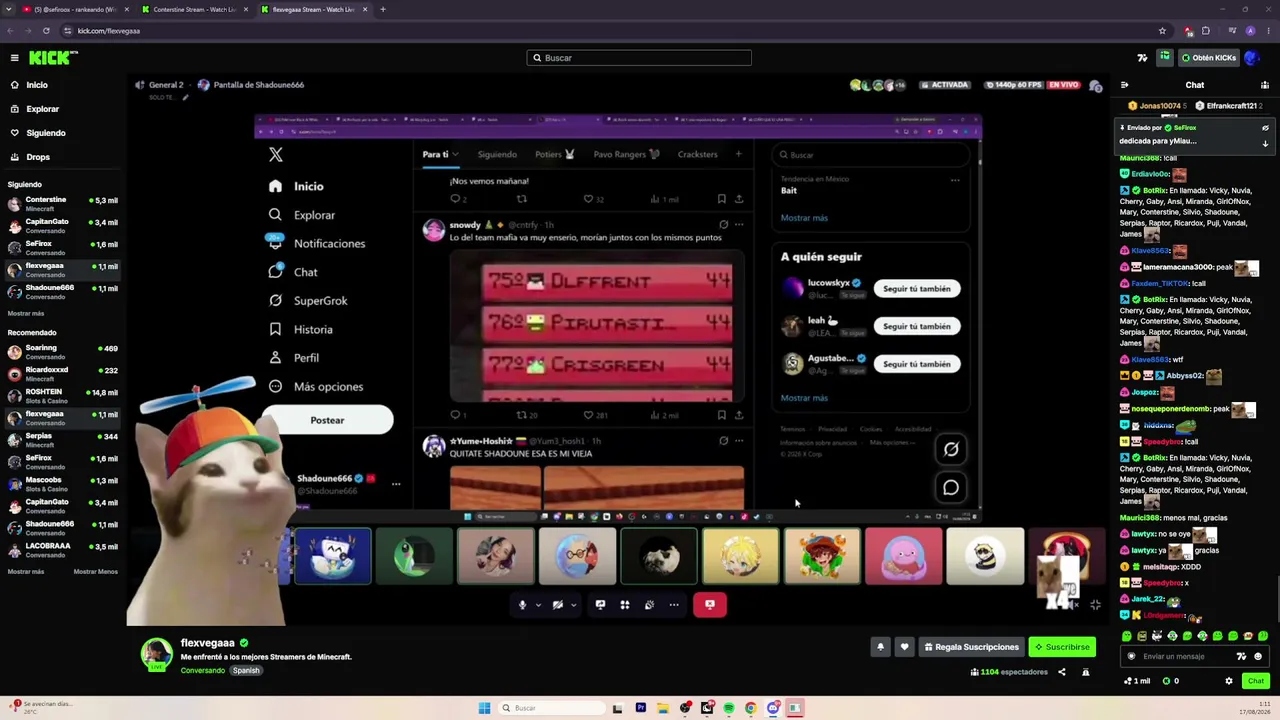Open the activities grid icon in call controls
Viewport: 1280px width, 720px height.
(x=625, y=605)
